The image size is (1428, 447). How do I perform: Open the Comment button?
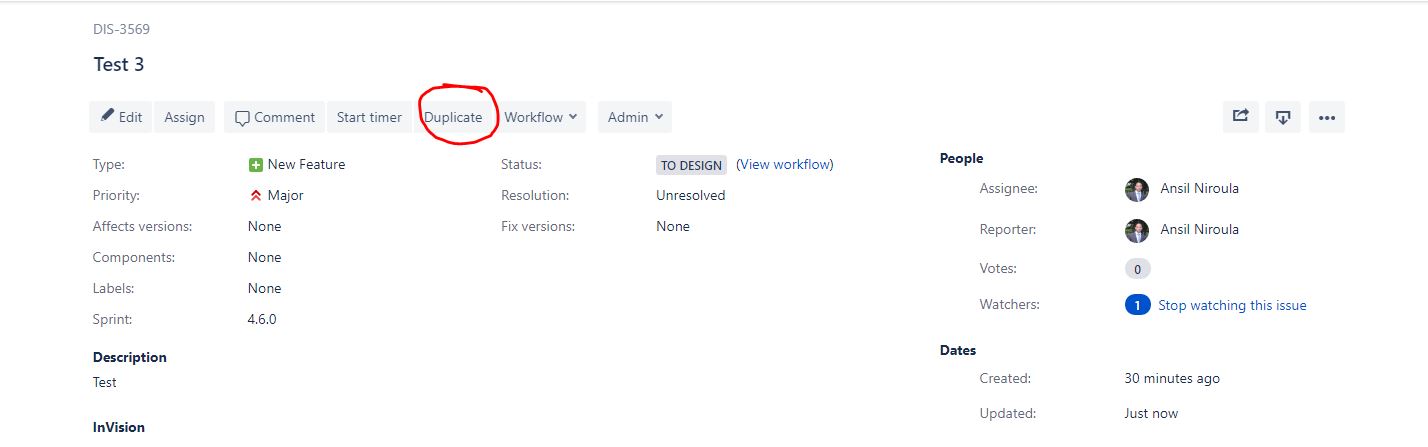click(275, 117)
